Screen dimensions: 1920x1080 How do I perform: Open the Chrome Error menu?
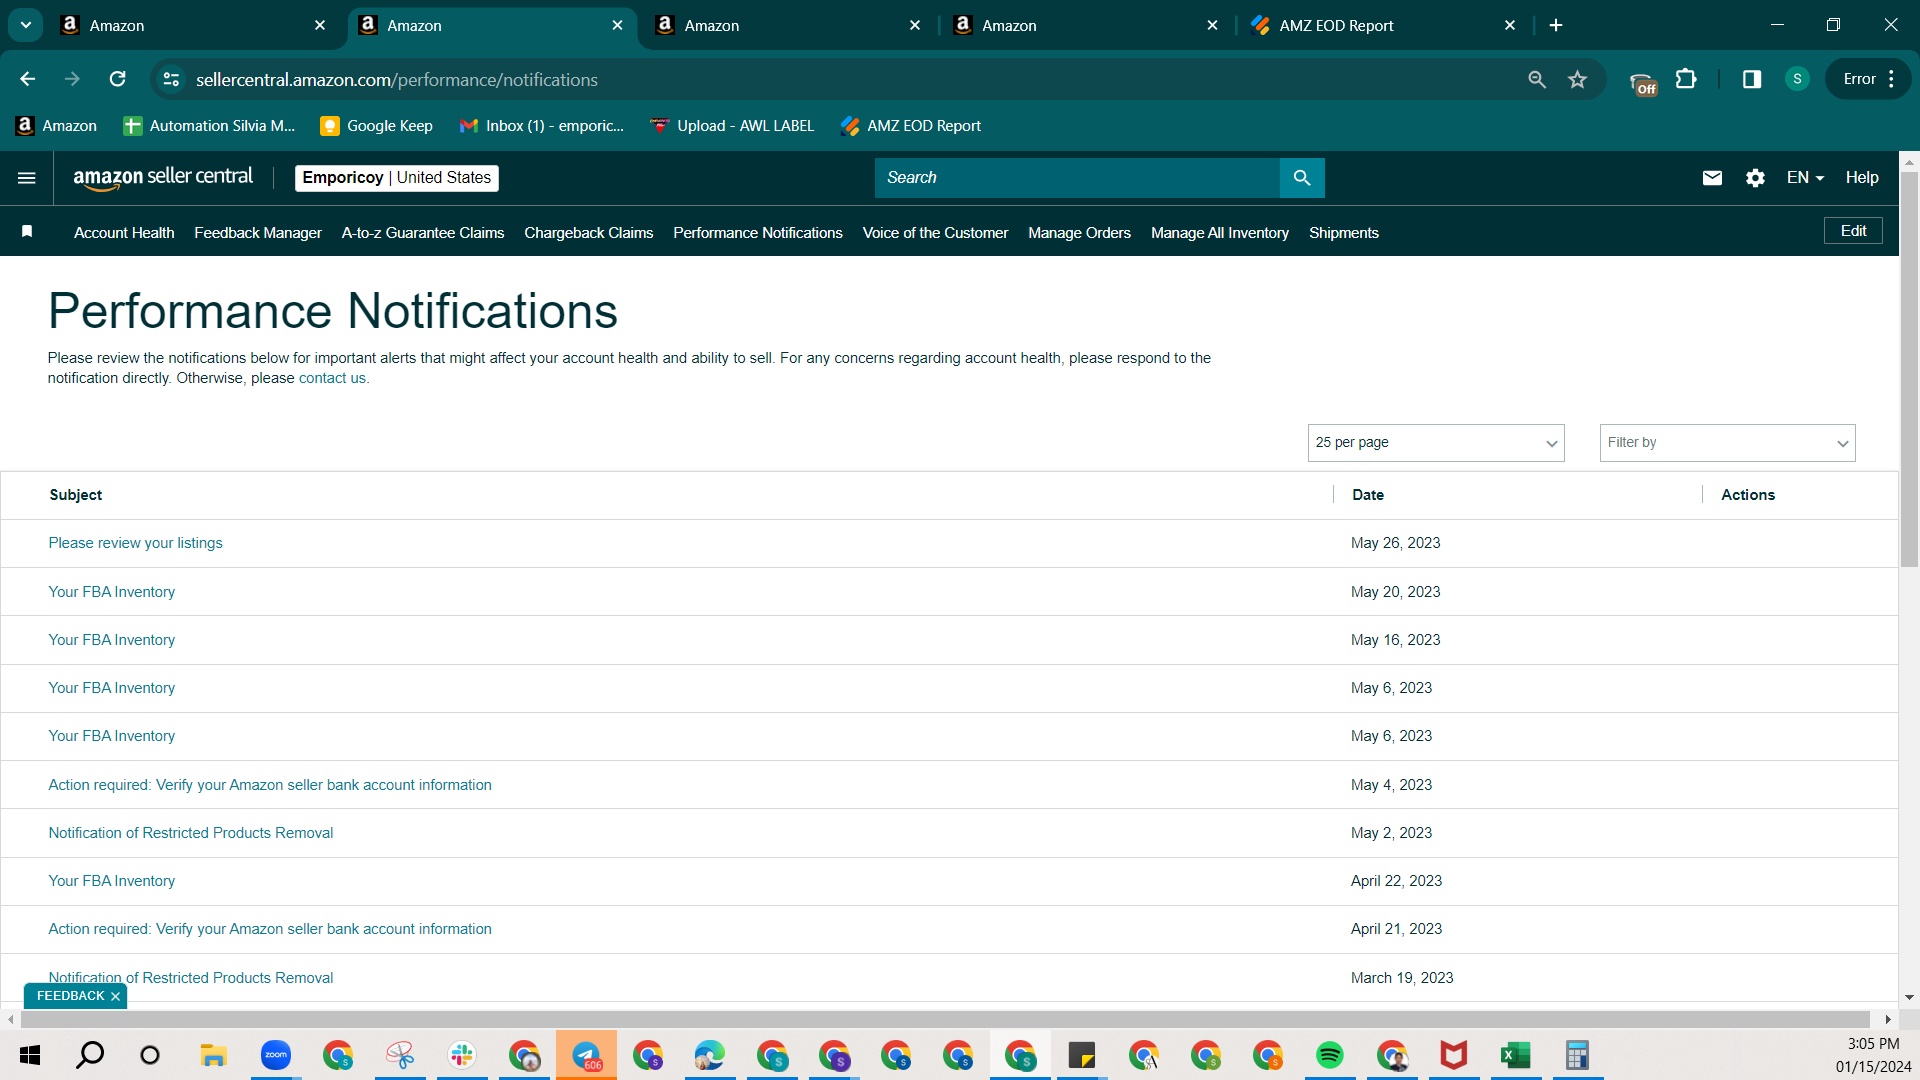click(1869, 79)
